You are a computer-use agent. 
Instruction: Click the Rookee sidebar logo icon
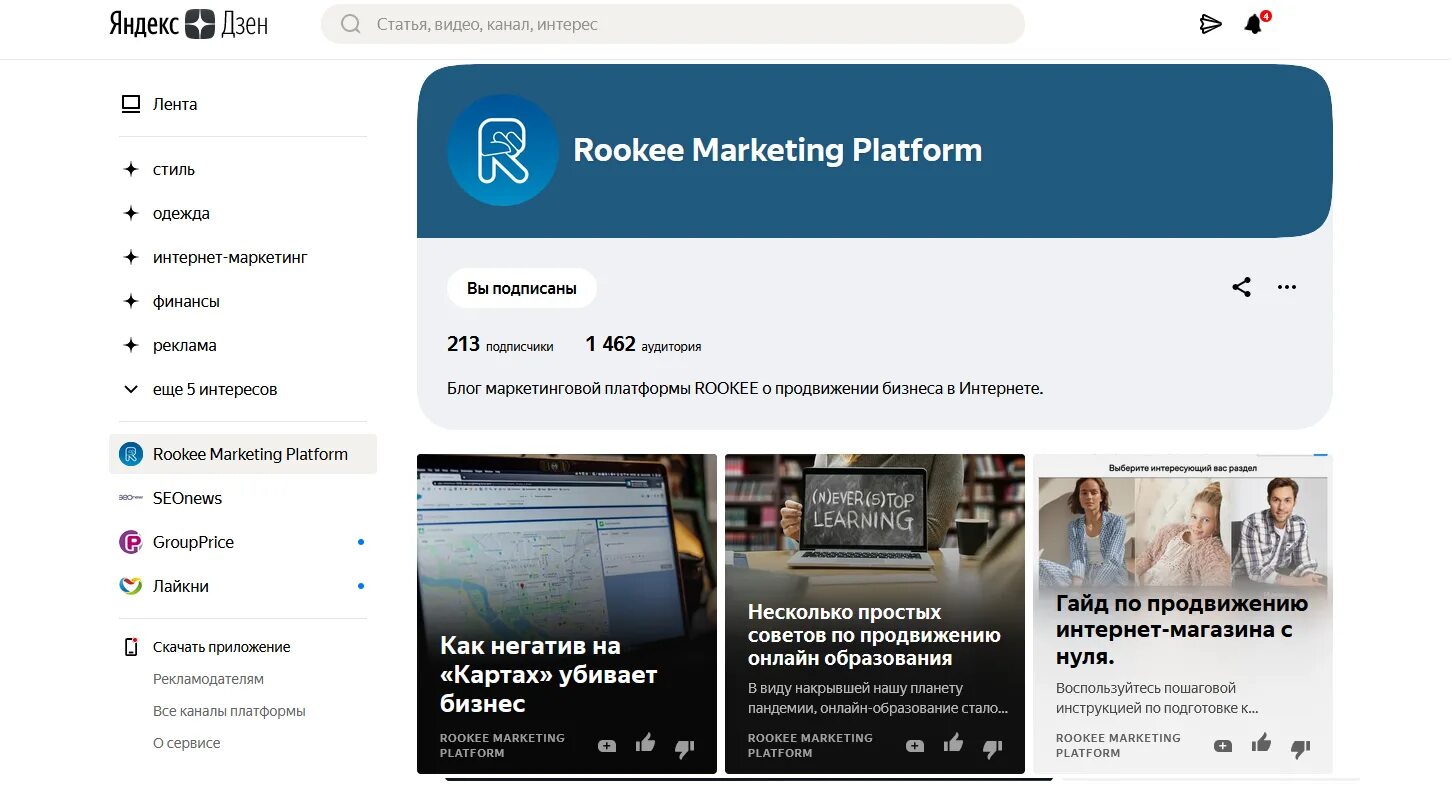131,454
